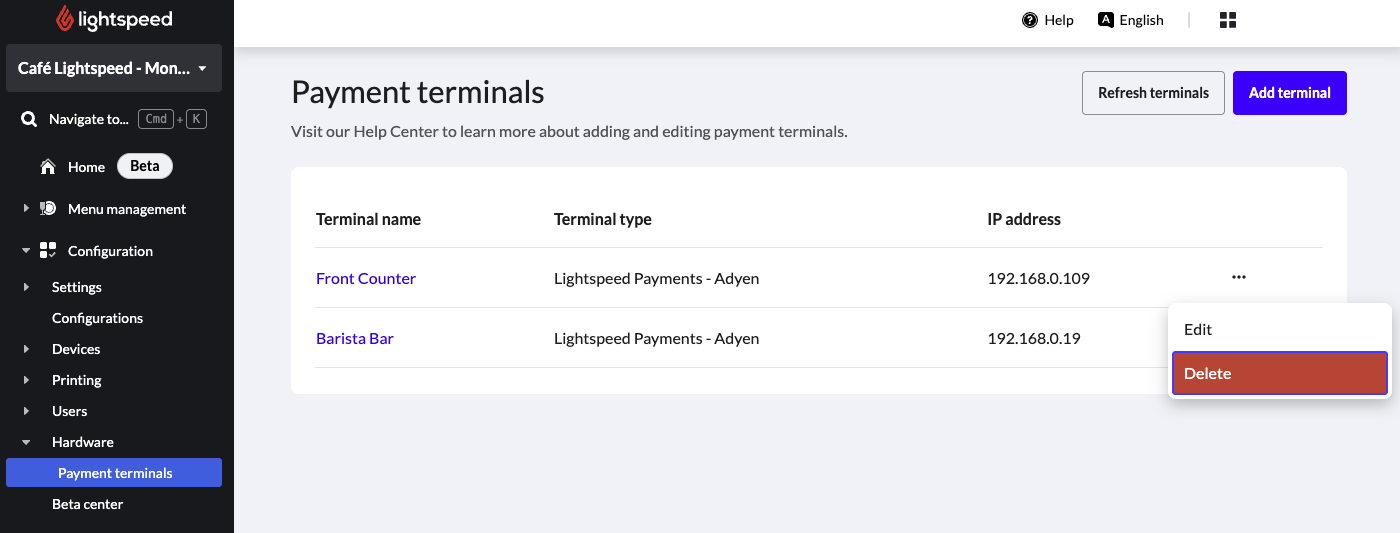Go to Beta center page
This screenshot has height=533, width=1400.
[88, 504]
